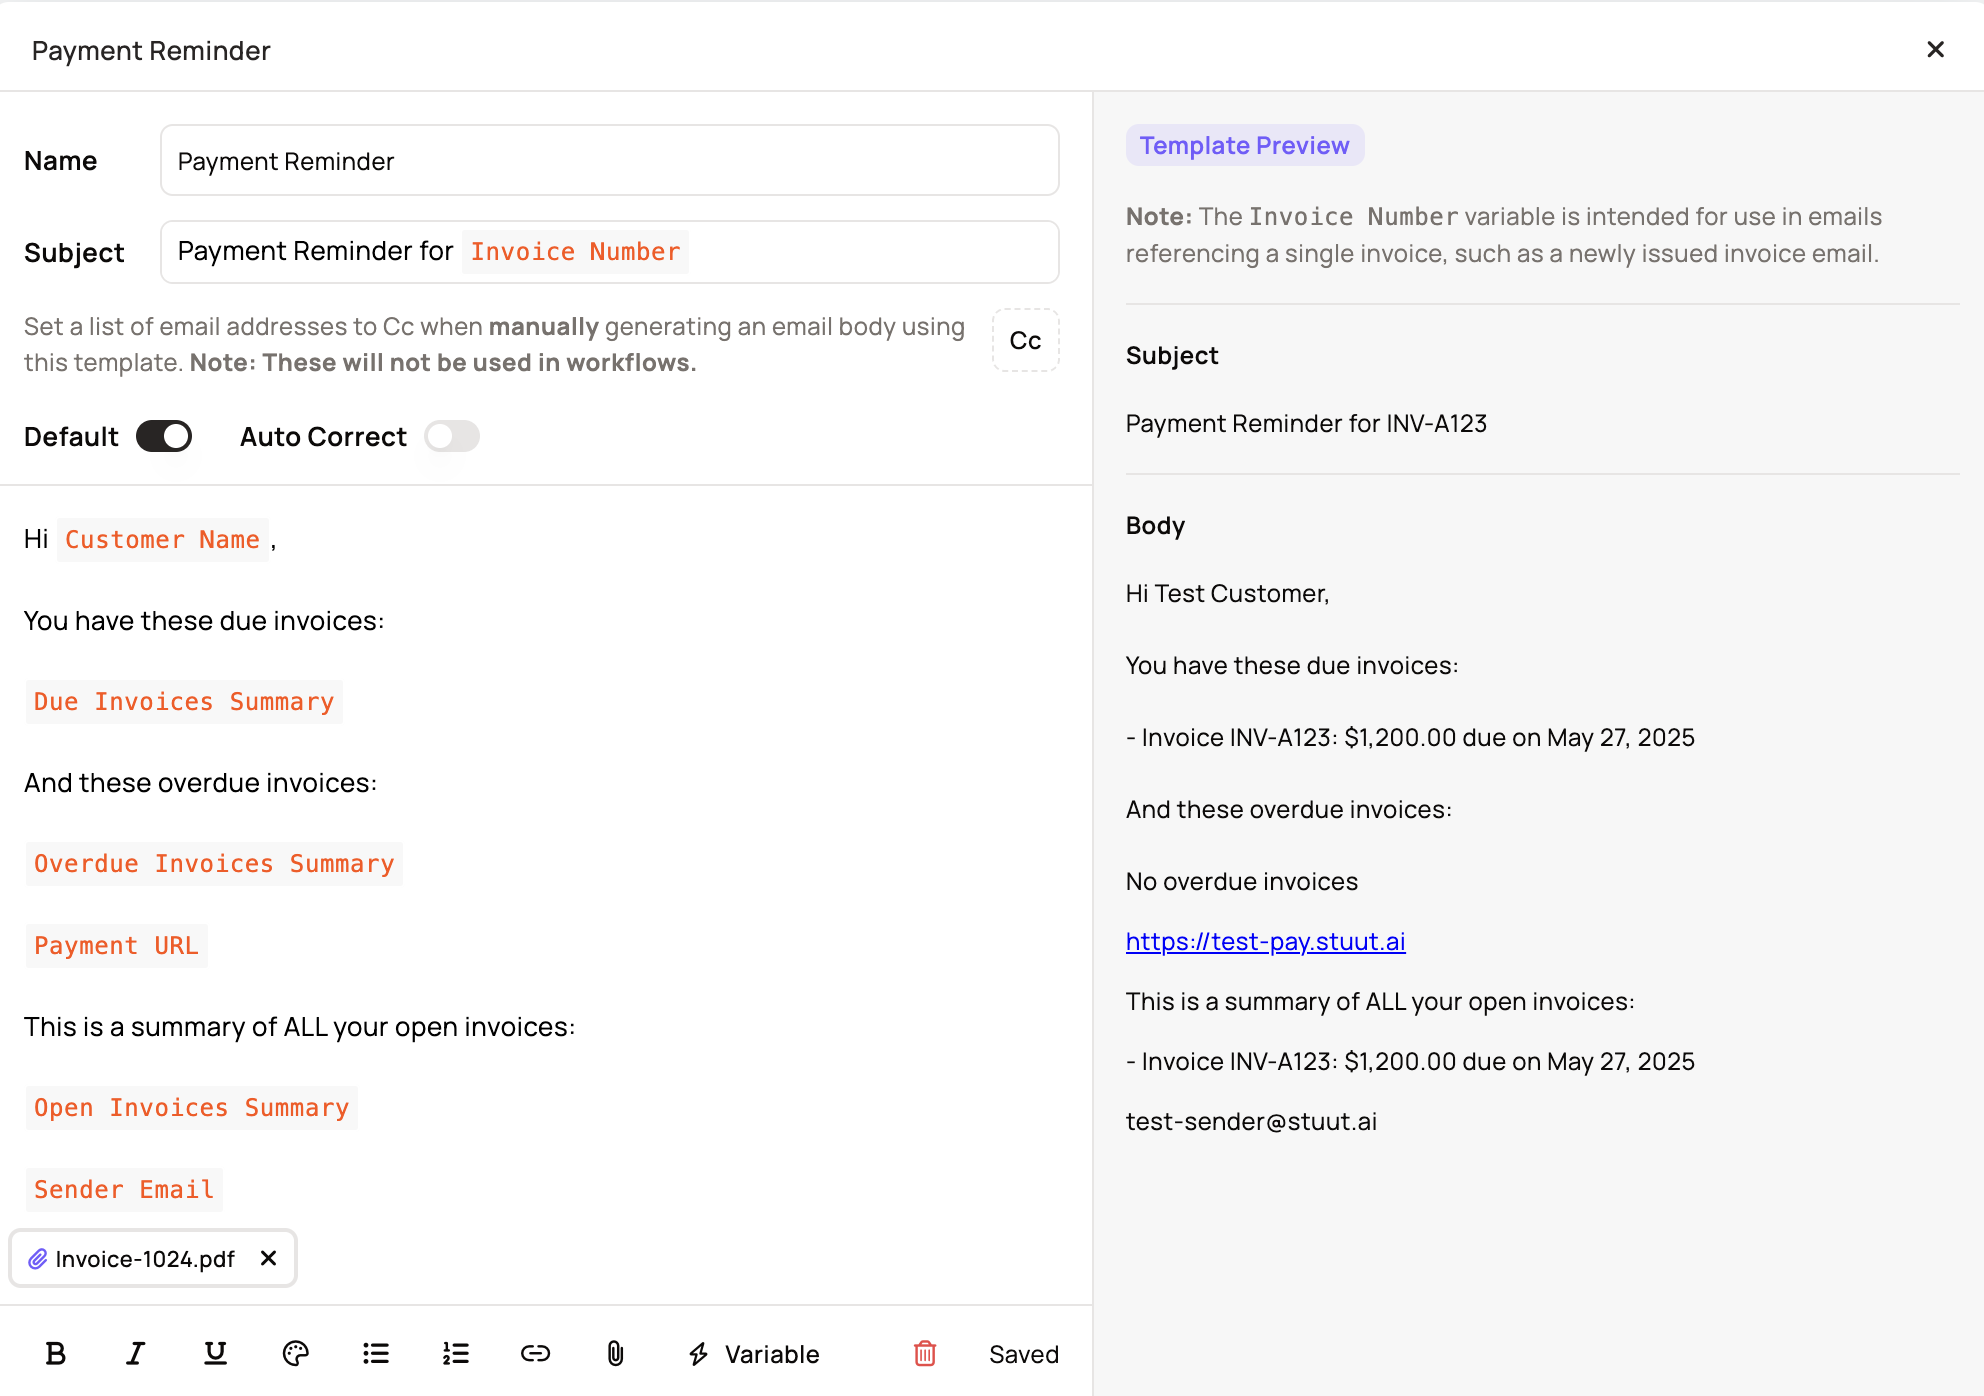Select the Template Preview tab
The image size is (1984, 1396).
(x=1244, y=146)
